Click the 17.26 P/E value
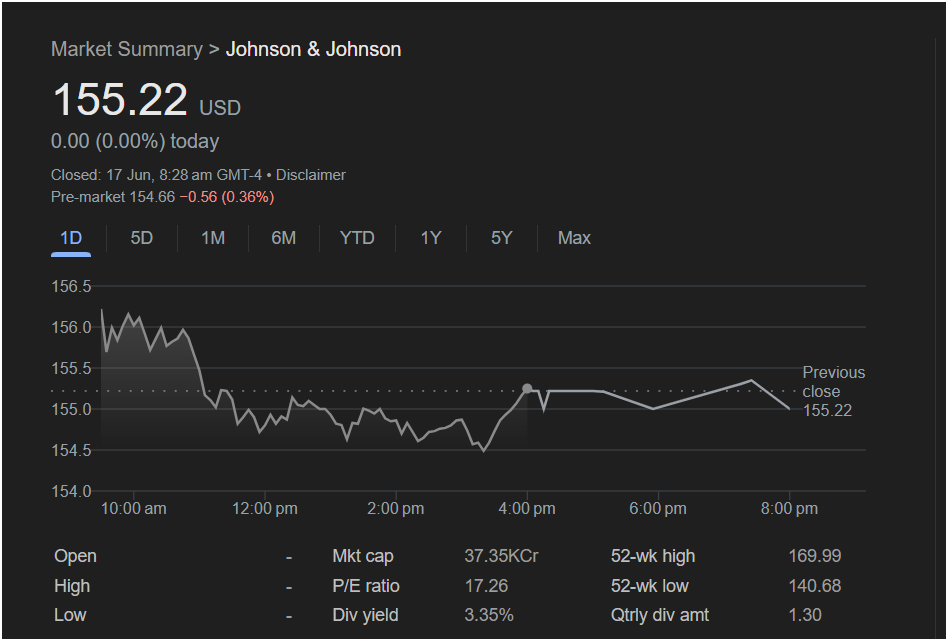 pos(486,586)
